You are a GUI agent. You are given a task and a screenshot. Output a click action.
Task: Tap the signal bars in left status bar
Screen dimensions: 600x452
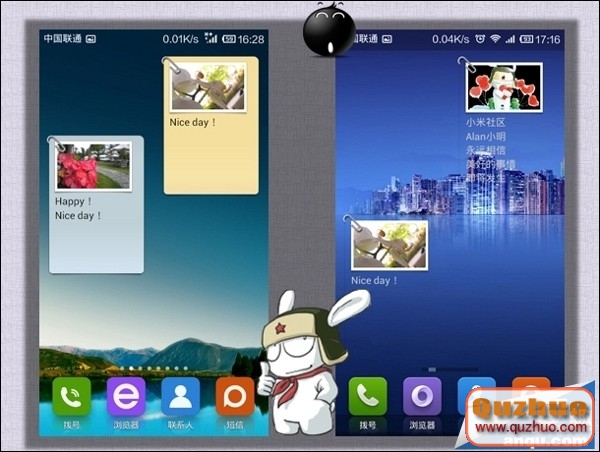click(x=211, y=38)
